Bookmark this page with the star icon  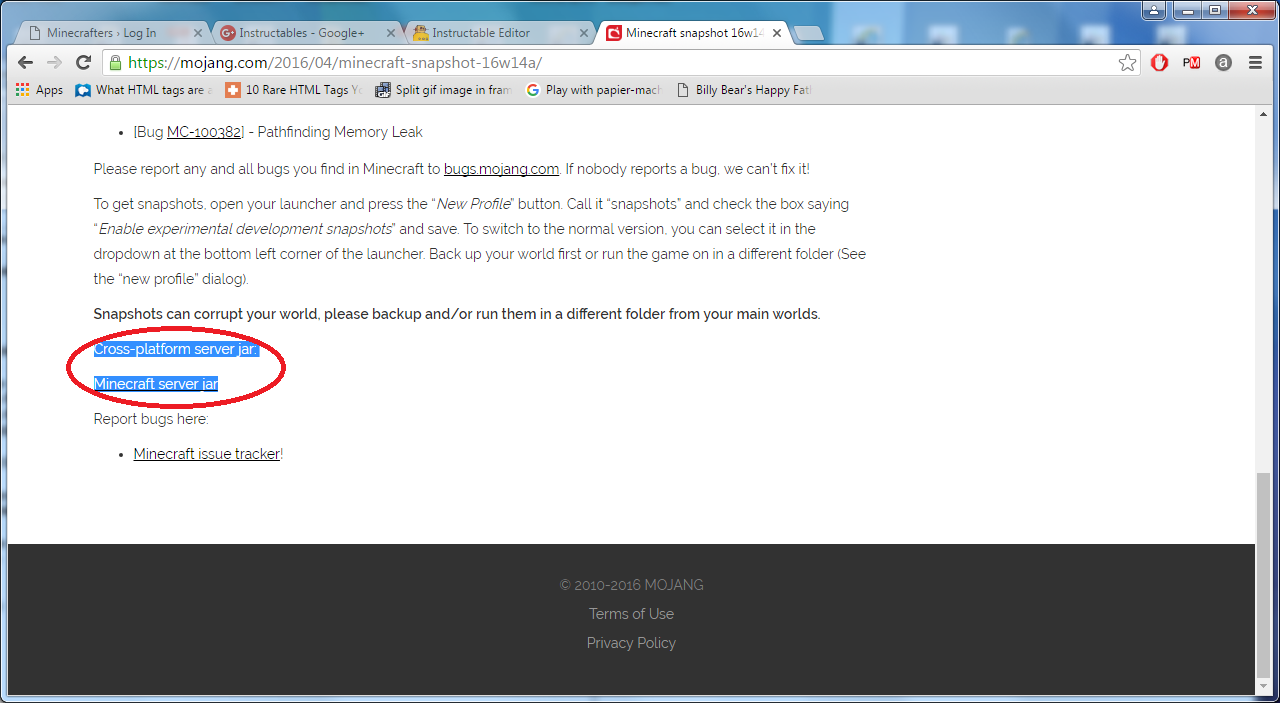tap(1127, 63)
